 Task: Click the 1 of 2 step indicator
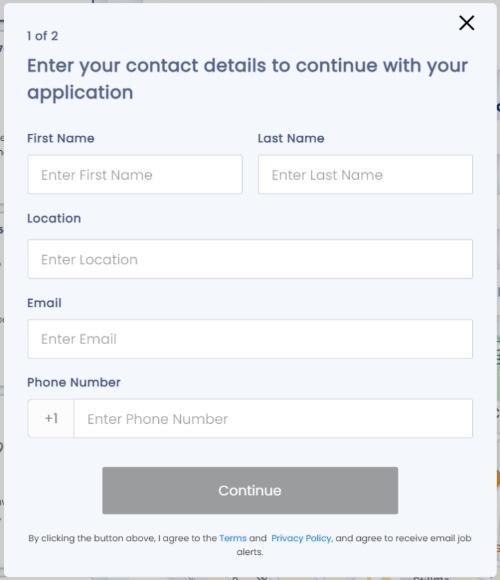43,36
